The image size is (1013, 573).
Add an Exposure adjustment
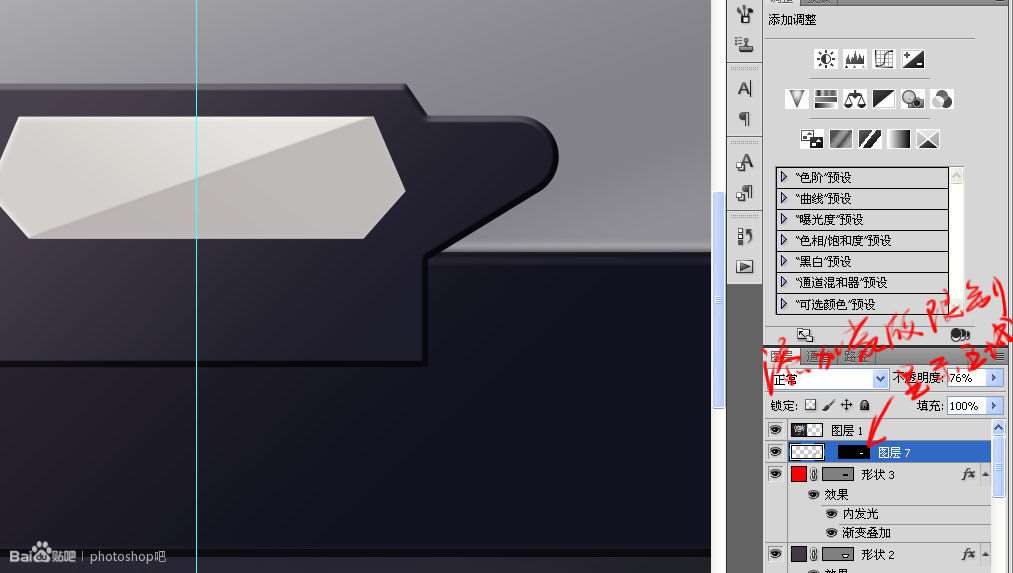click(912, 59)
